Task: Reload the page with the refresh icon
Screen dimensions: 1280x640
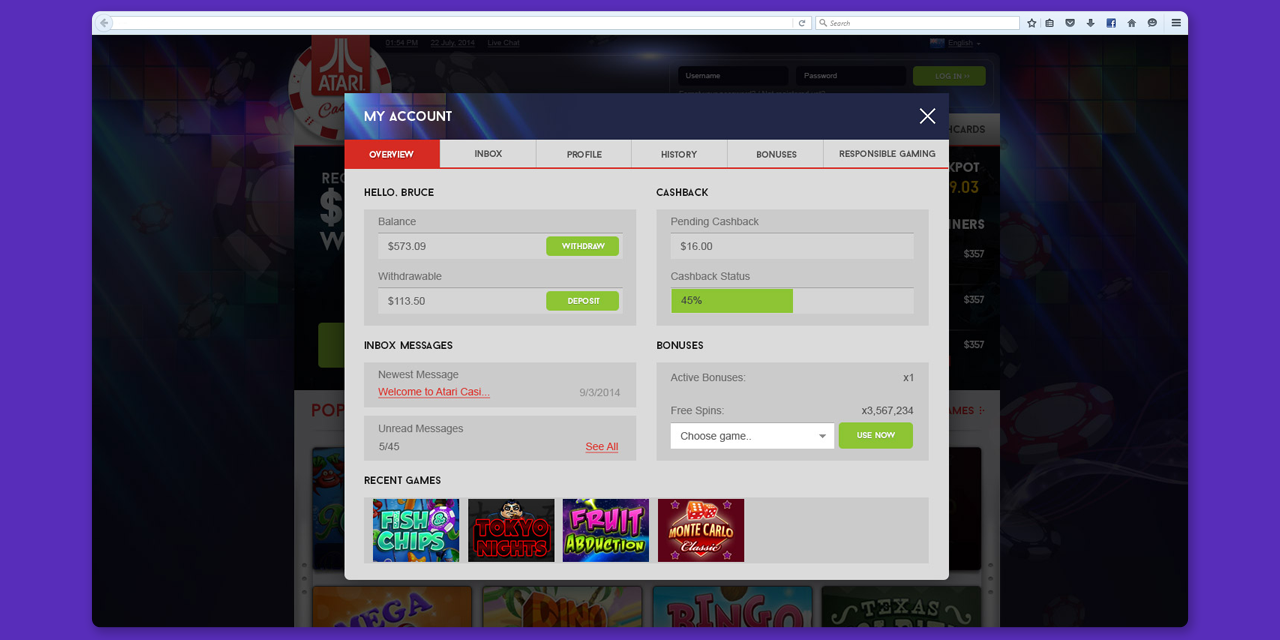Action: point(802,23)
